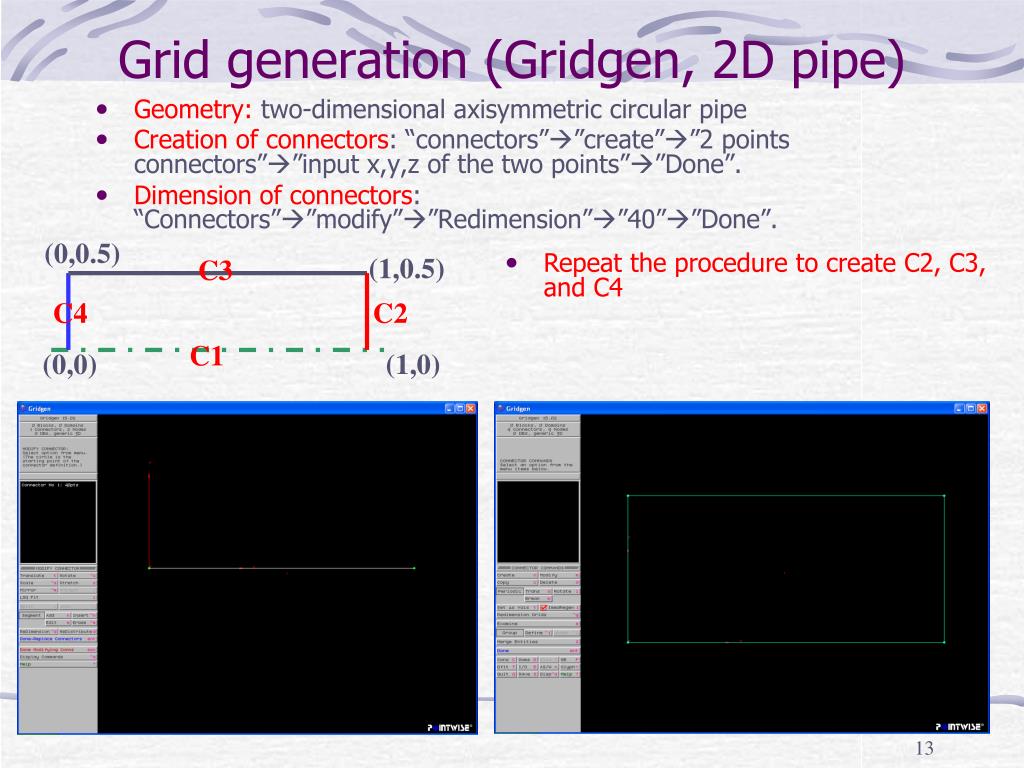
Task: Click Modify in right Gridgen connector commands
Action: [x=559, y=575]
